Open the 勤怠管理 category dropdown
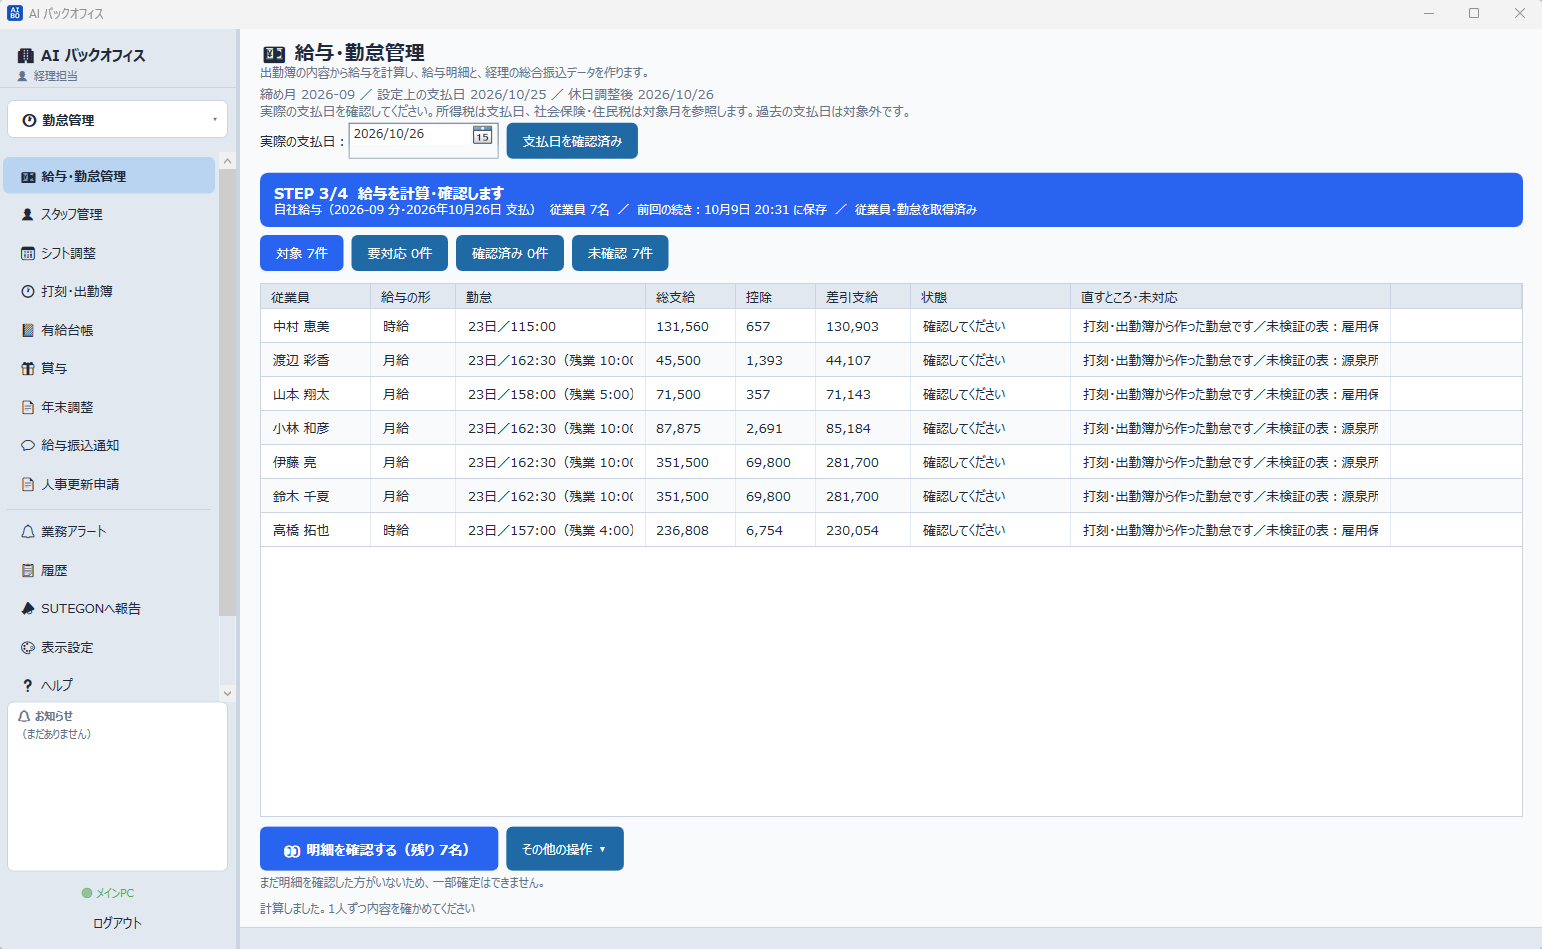This screenshot has height=949, width=1542. tap(118, 120)
